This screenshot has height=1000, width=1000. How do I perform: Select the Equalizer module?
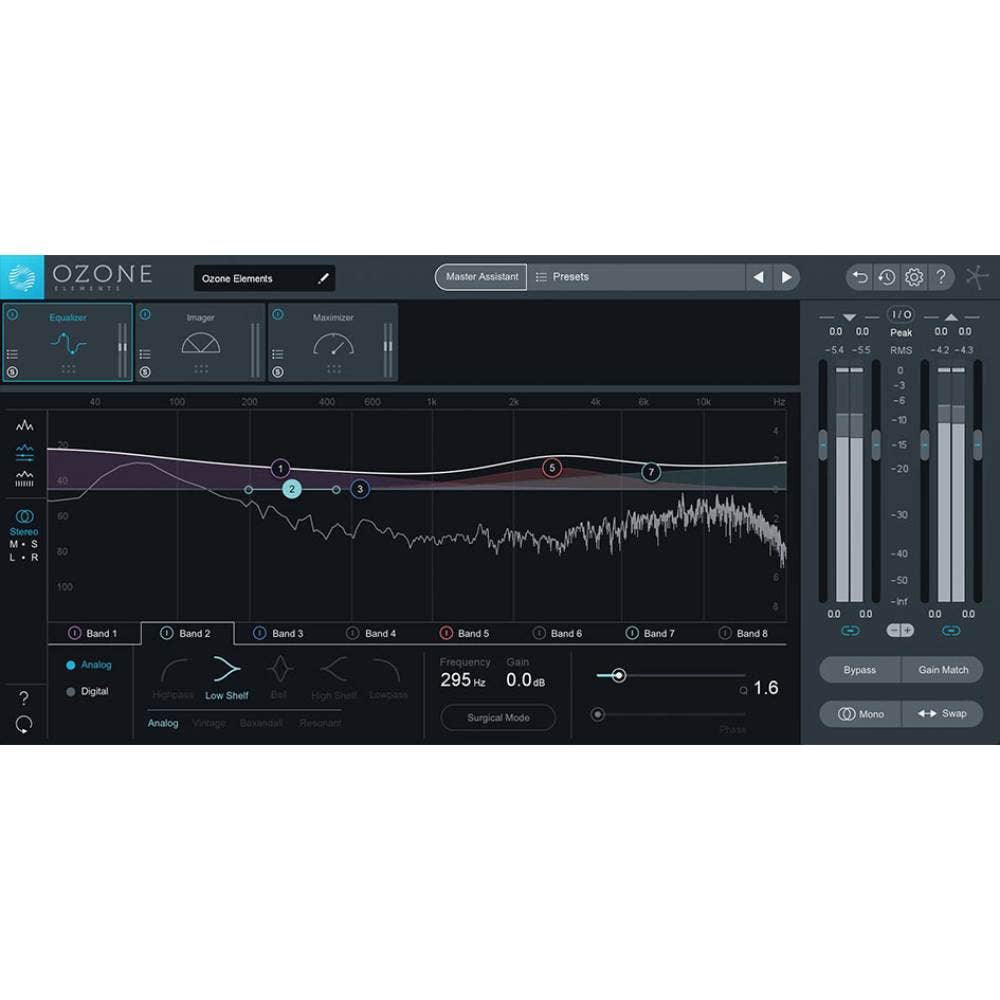click(68, 342)
